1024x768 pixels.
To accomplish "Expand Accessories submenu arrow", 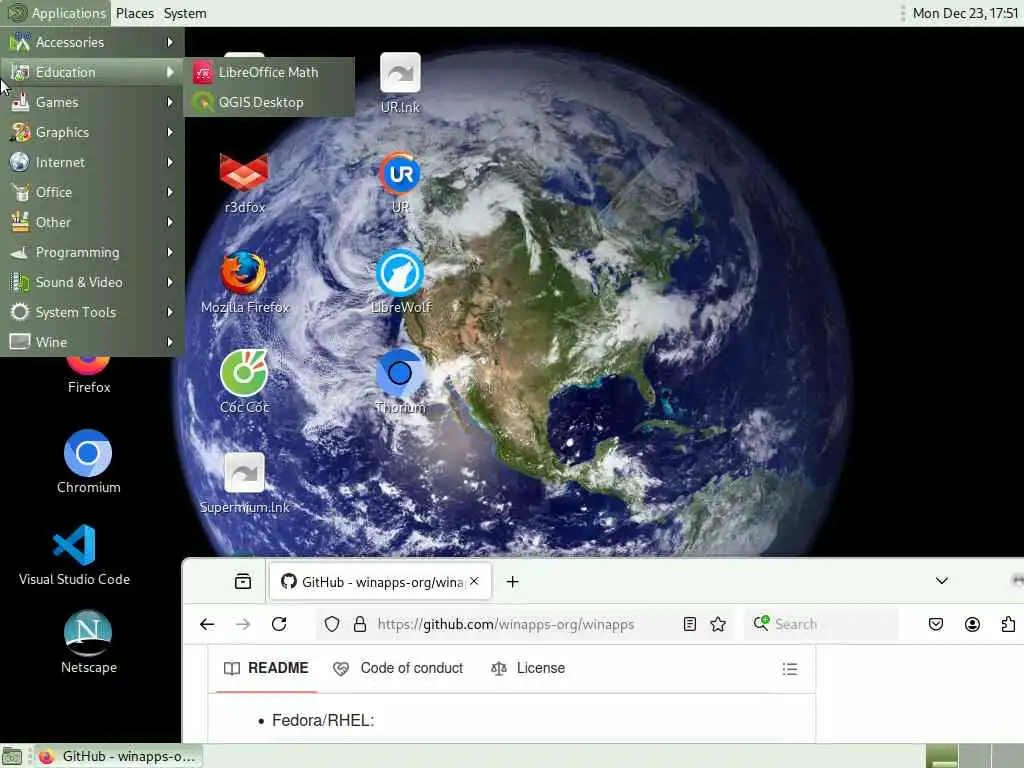I will [x=170, y=42].
